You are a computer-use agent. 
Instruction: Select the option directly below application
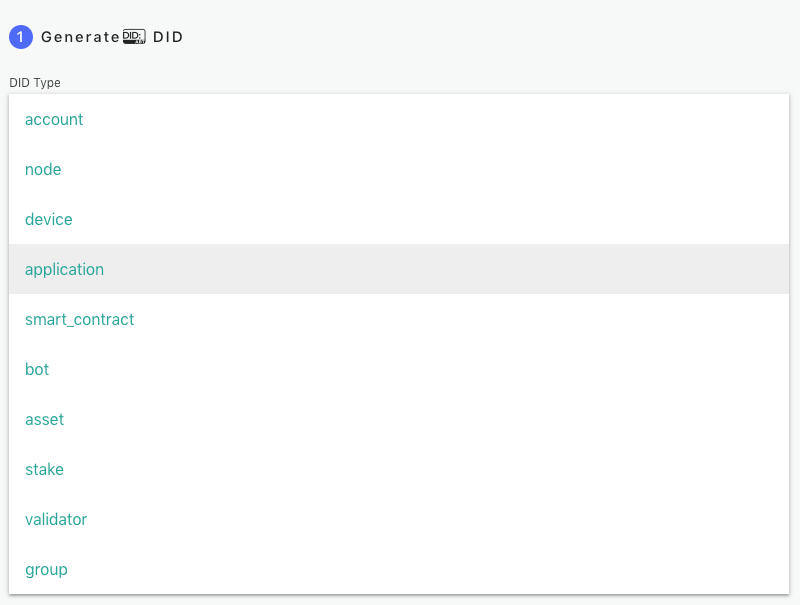pos(79,319)
